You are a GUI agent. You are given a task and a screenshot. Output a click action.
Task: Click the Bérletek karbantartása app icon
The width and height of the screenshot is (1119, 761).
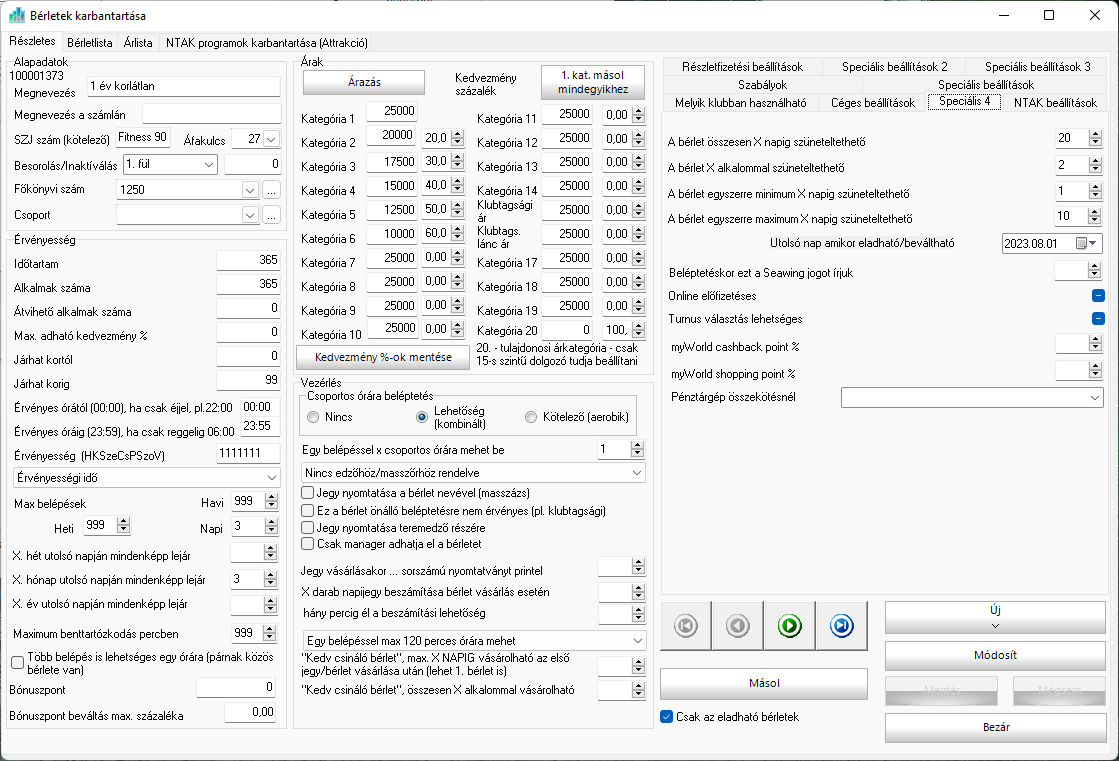click(16, 15)
